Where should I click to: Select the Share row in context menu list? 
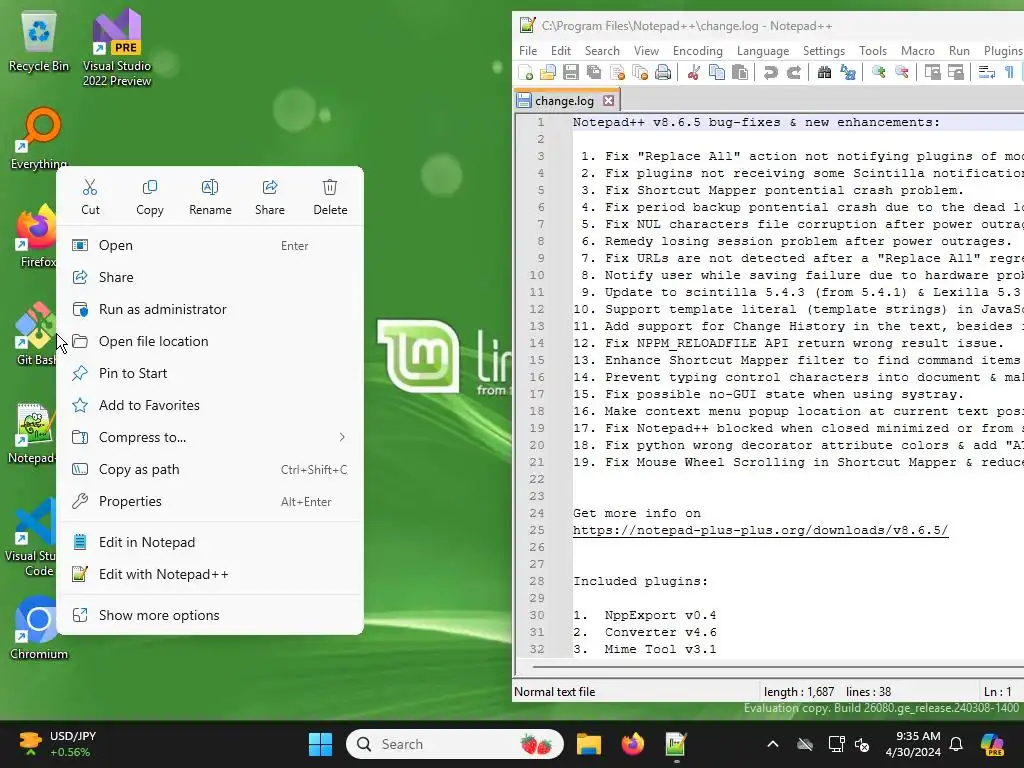coord(210,278)
